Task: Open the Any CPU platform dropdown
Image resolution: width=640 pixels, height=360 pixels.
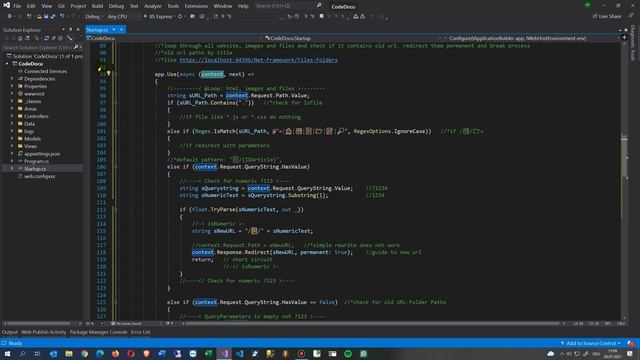Action: [x=123, y=17]
